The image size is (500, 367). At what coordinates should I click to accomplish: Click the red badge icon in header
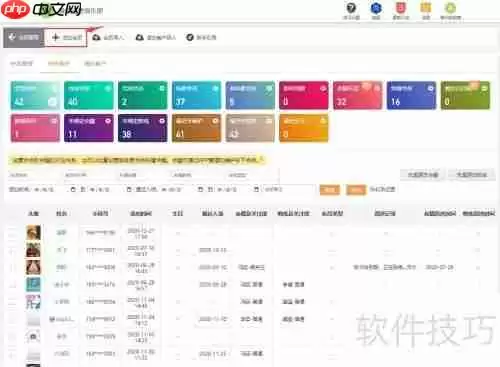pyautogui.click(x=401, y=8)
